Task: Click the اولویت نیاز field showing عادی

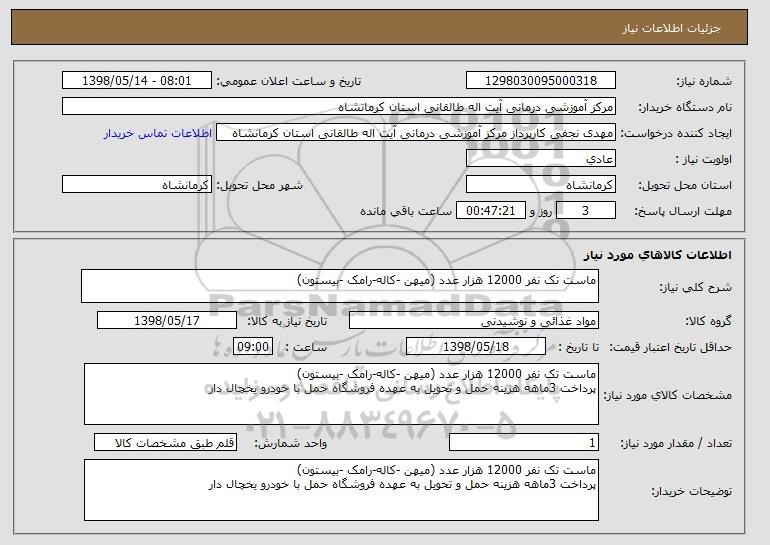Action: [x=541, y=159]
